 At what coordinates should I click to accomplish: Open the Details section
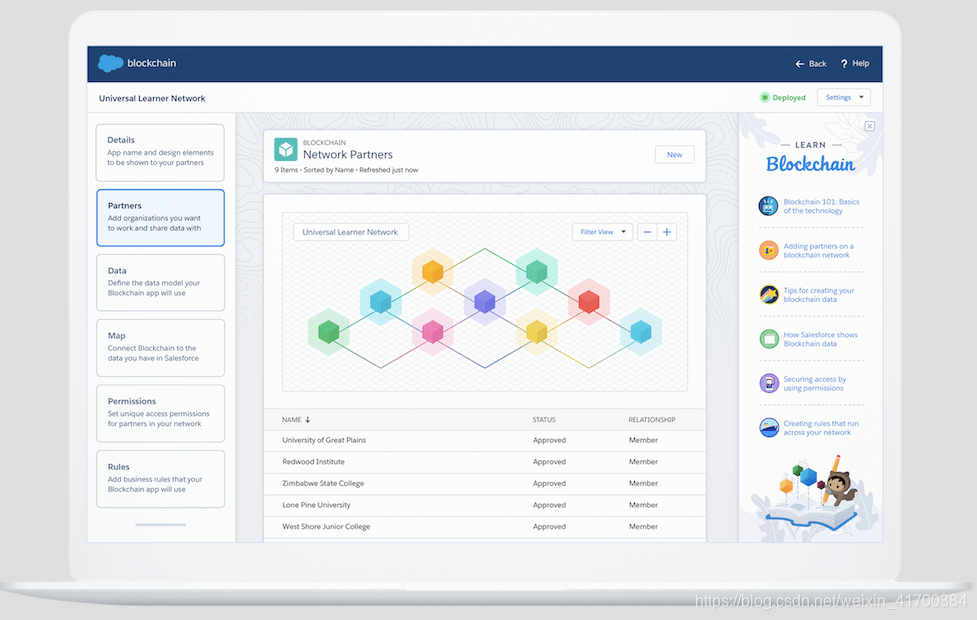[160, 153]
